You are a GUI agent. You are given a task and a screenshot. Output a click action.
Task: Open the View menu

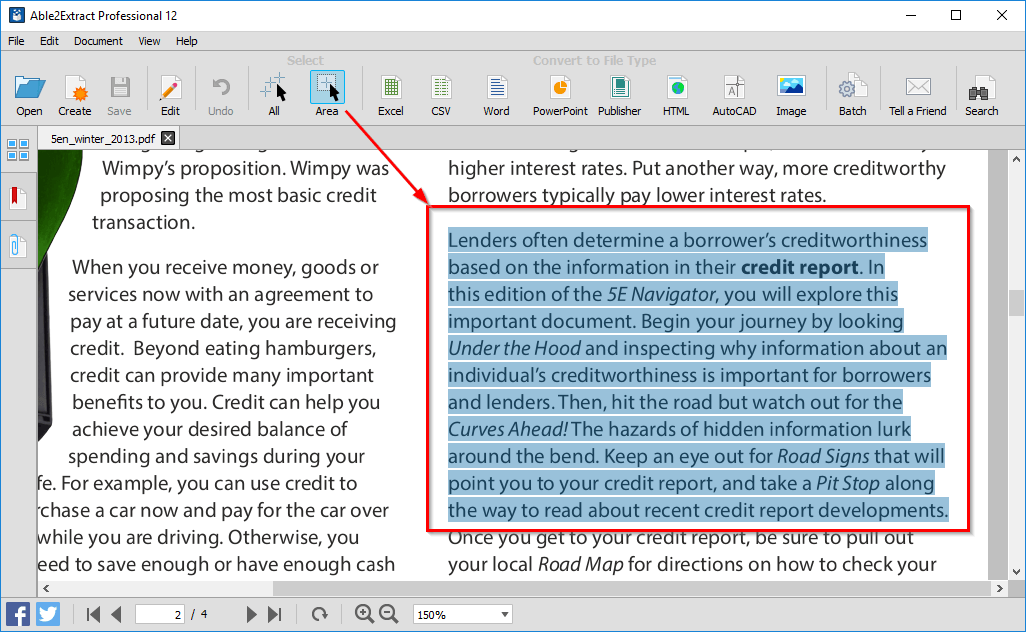tap(149, 41)
